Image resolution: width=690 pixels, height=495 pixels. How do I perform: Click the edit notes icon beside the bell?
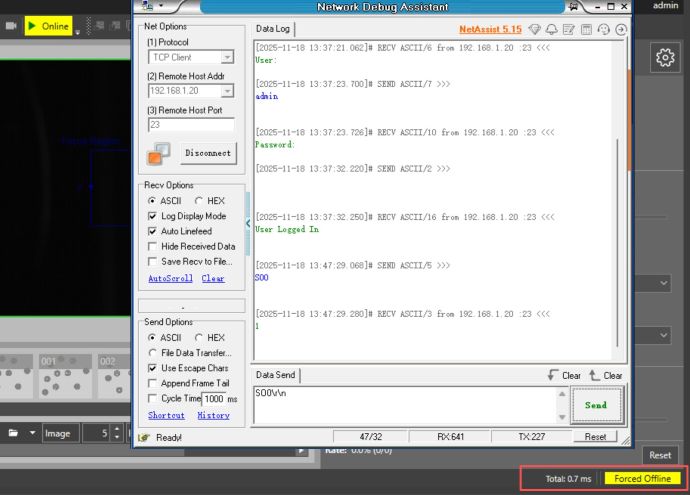tap(569, 29)
